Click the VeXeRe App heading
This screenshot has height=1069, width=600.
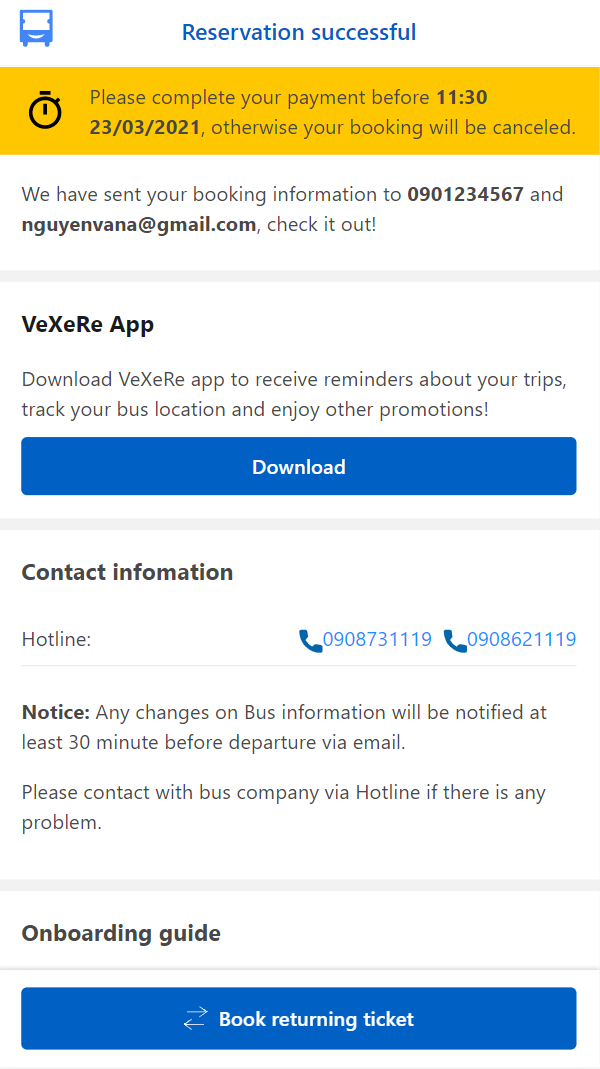[88, 325]
